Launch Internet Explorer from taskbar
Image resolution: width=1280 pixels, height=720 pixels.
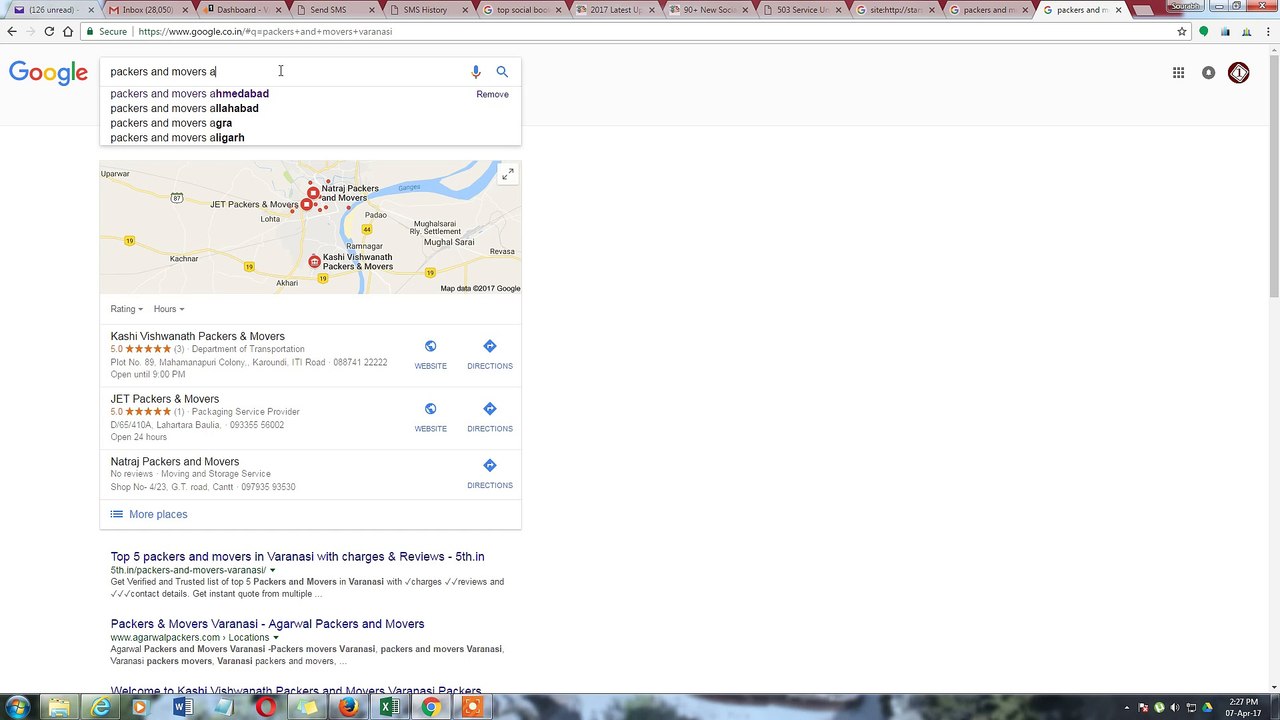coord(101,708)
